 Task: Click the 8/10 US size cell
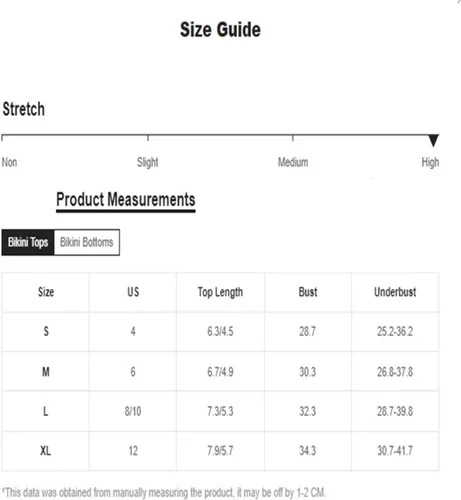133,411
